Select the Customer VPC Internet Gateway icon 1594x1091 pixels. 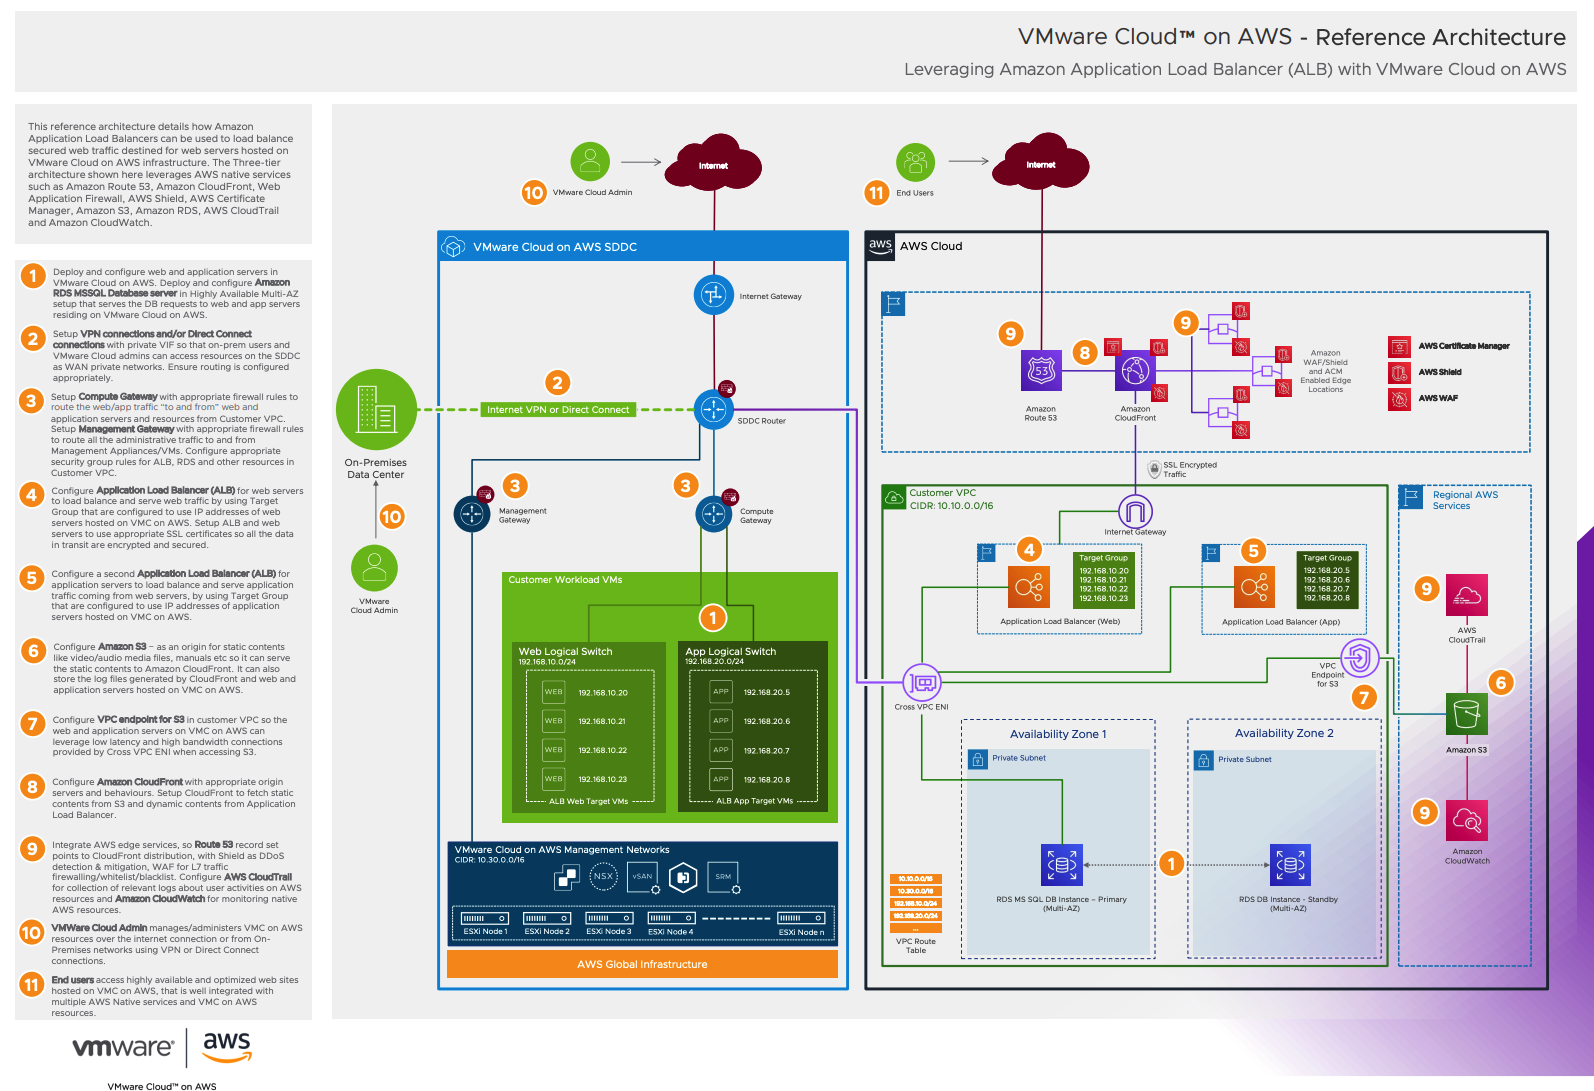click(x=1135, y=512)
